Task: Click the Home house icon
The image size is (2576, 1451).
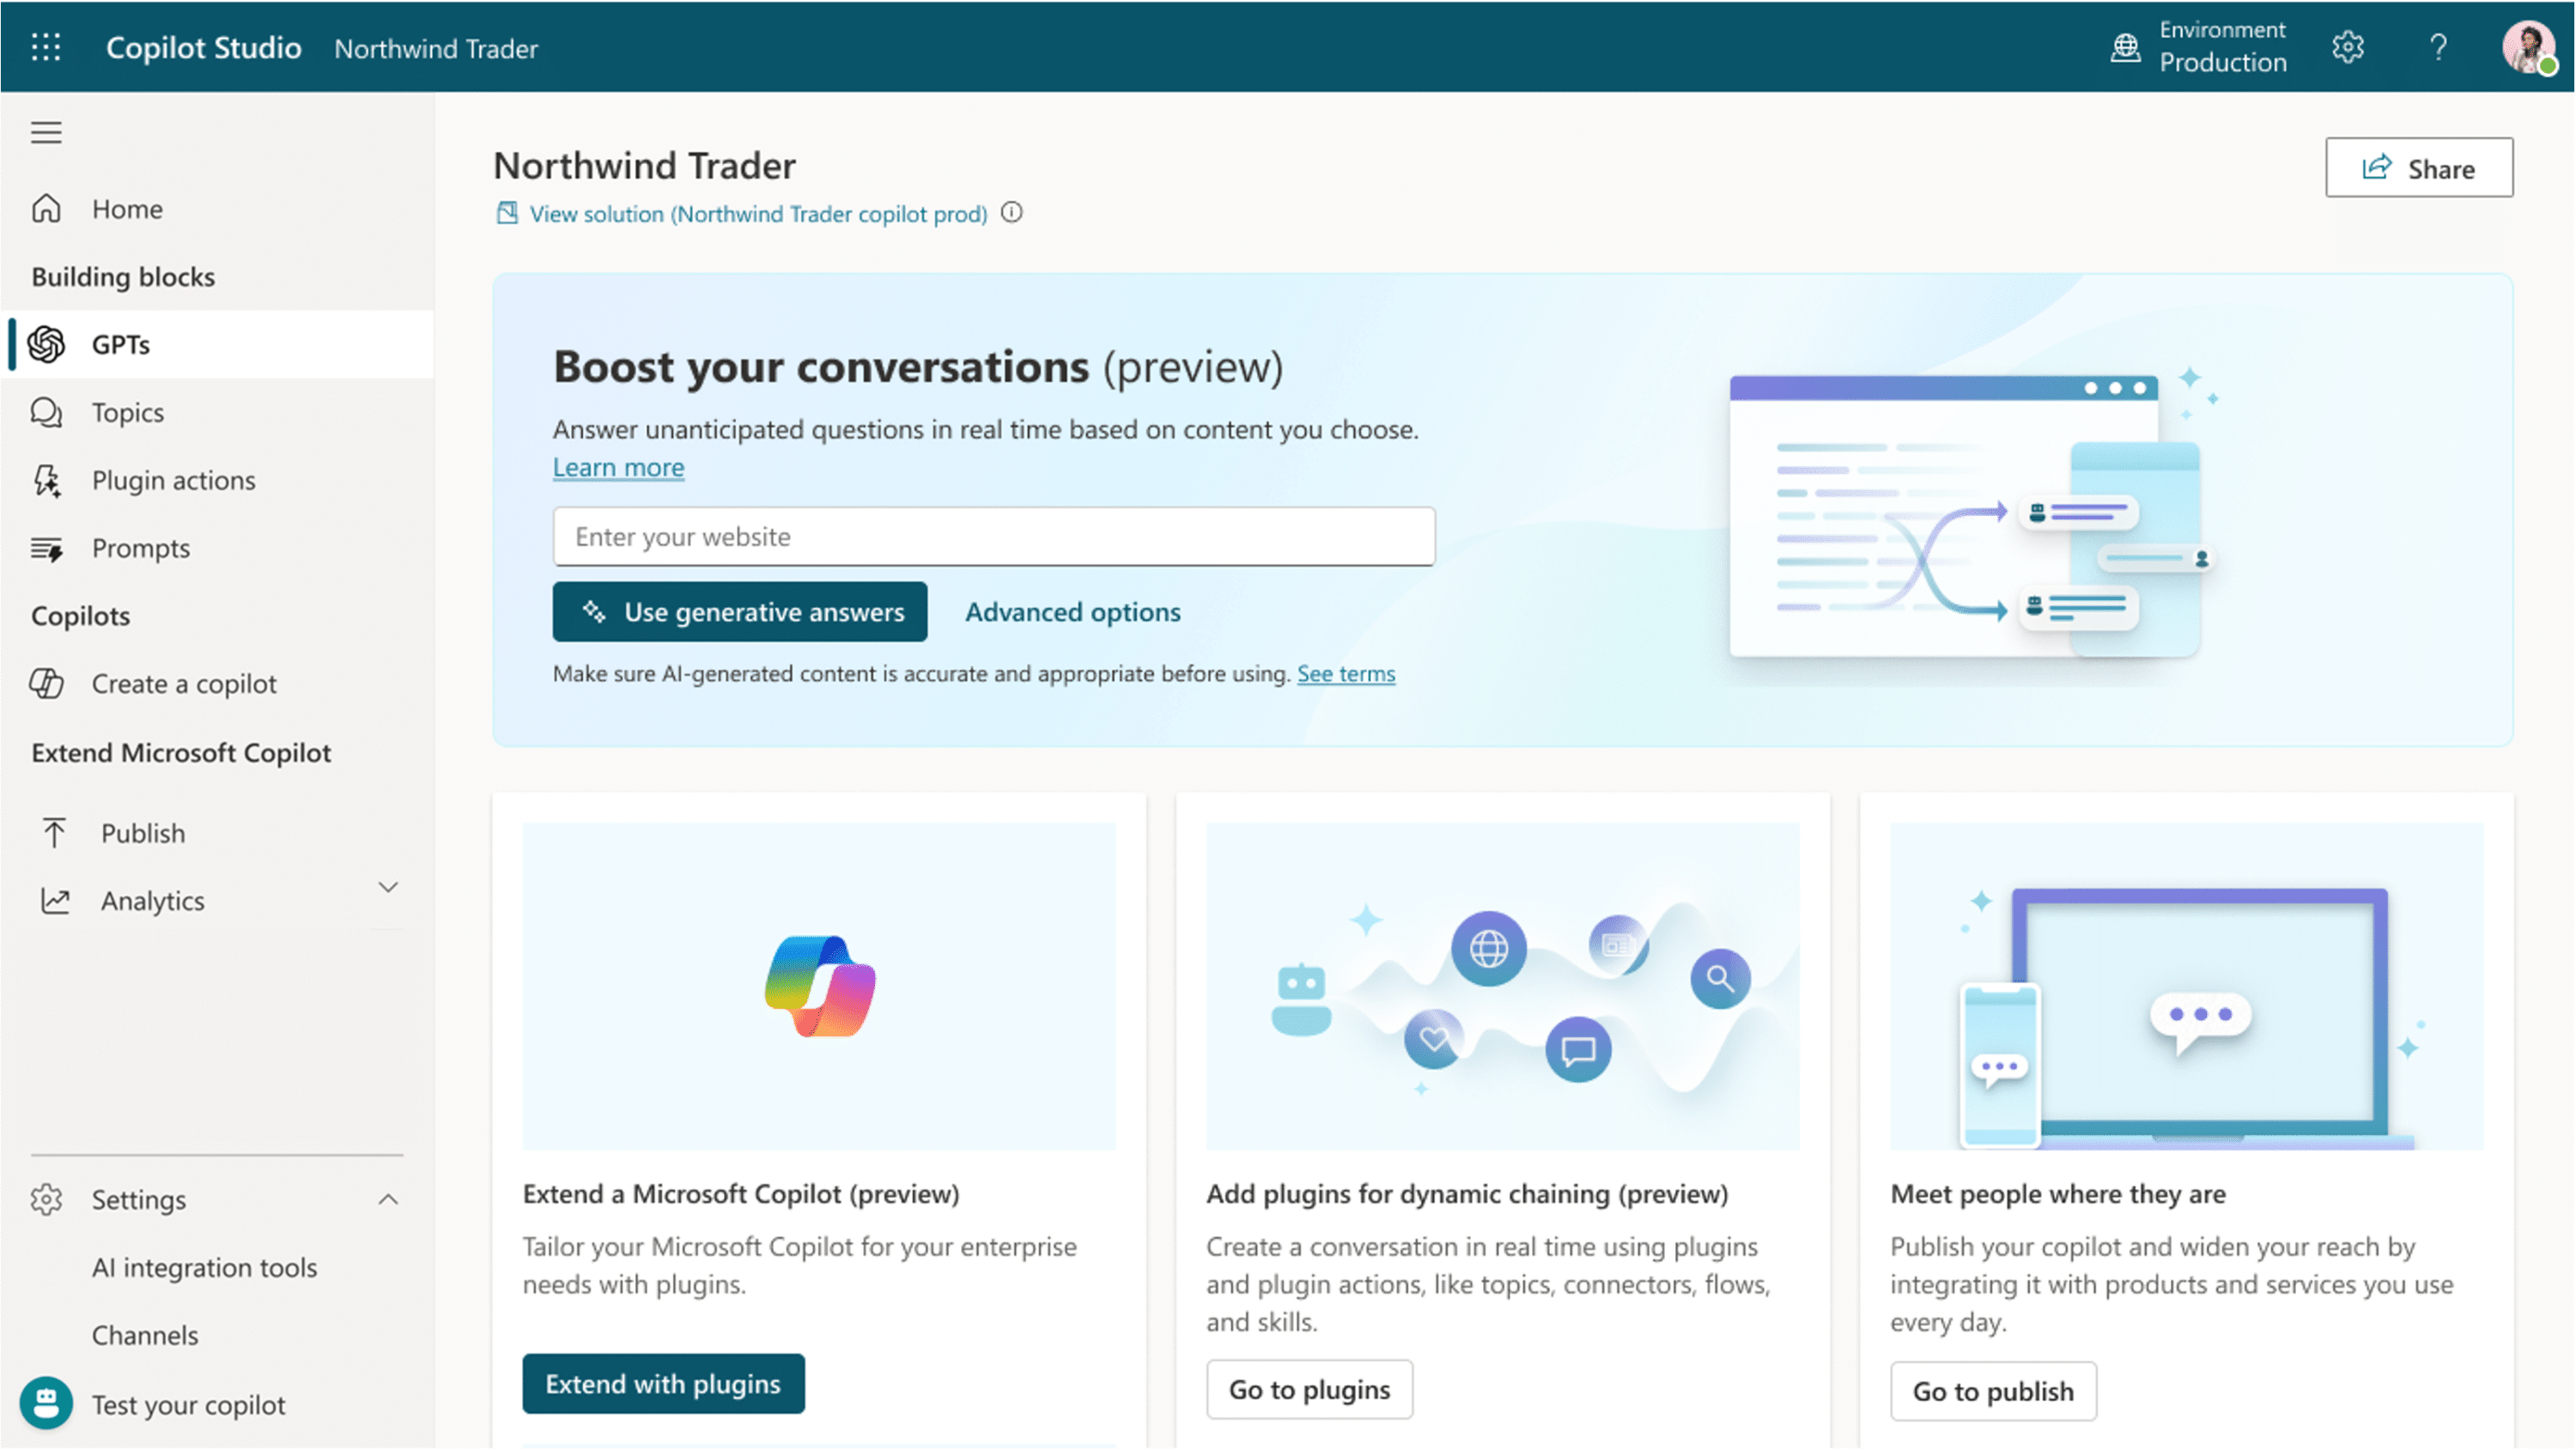Action: point(46,208)
